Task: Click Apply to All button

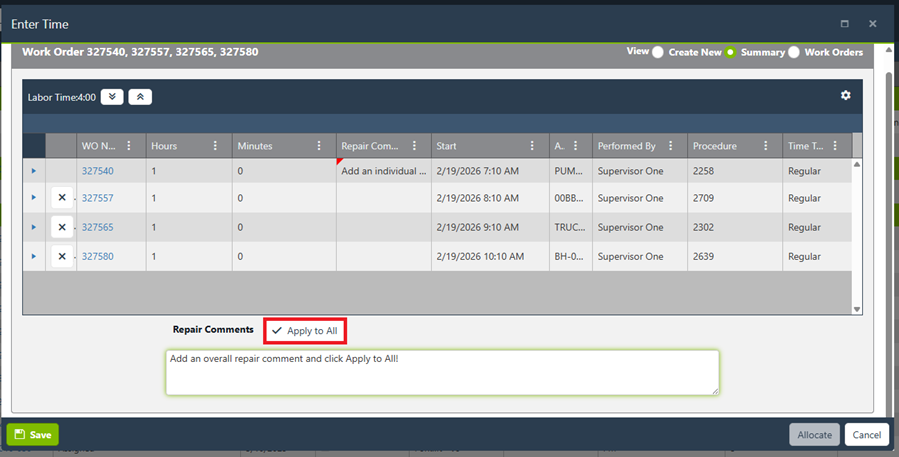Action: (x=305, y=330)
